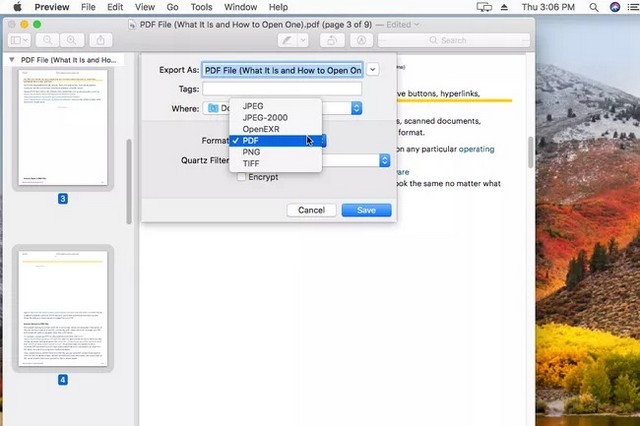Click the rotate page toolbar icon

click(332, 40)
